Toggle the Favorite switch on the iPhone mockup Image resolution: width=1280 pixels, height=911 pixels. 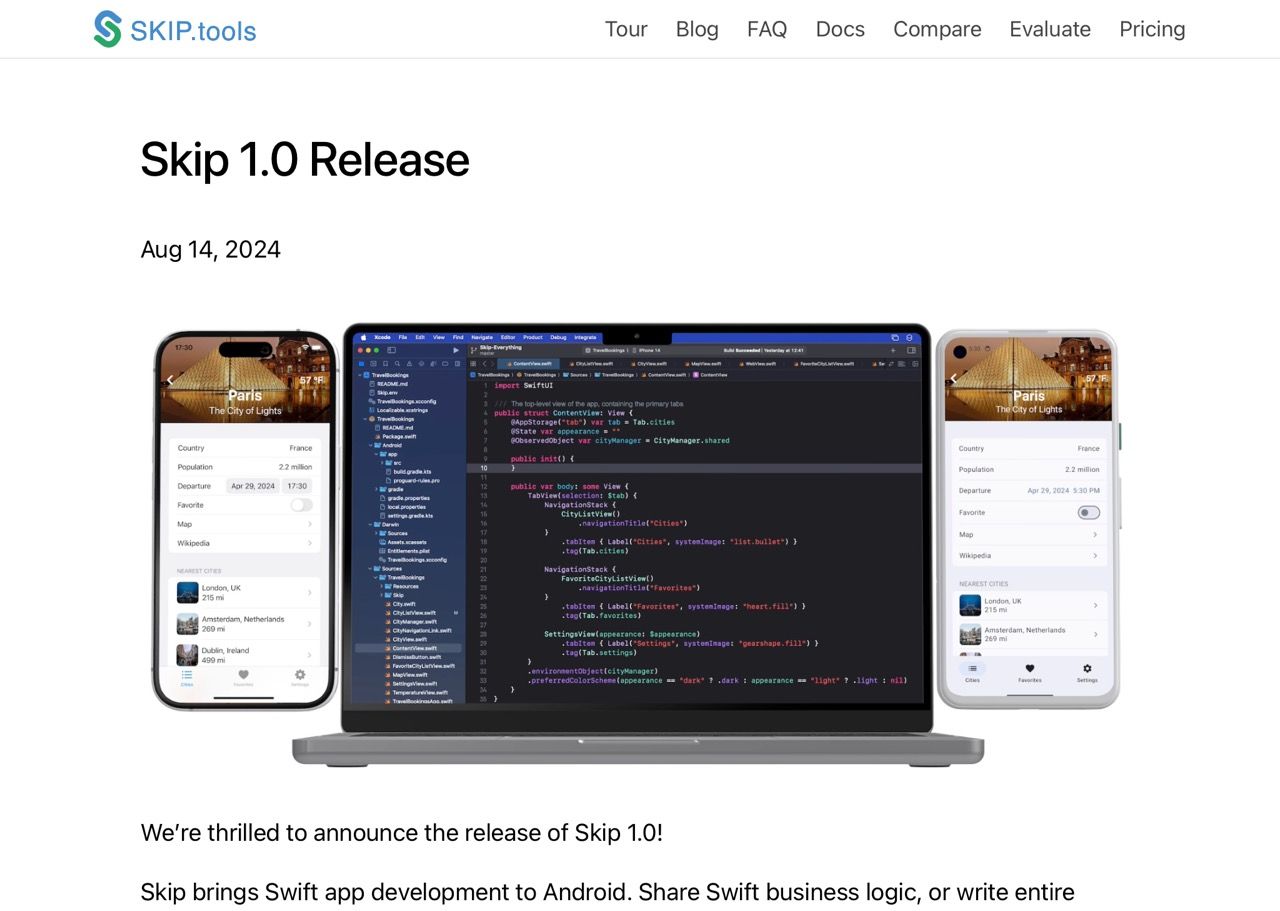[x=301, y=505]
